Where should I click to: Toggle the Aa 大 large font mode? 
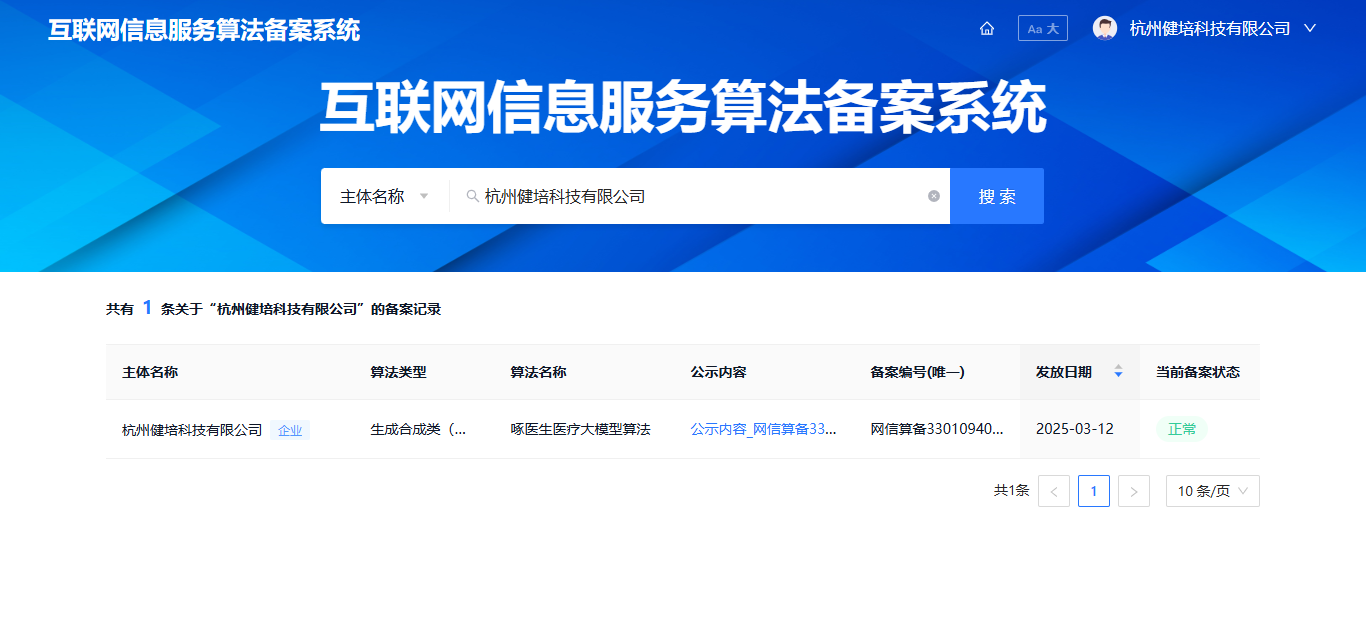point(1042,29)
